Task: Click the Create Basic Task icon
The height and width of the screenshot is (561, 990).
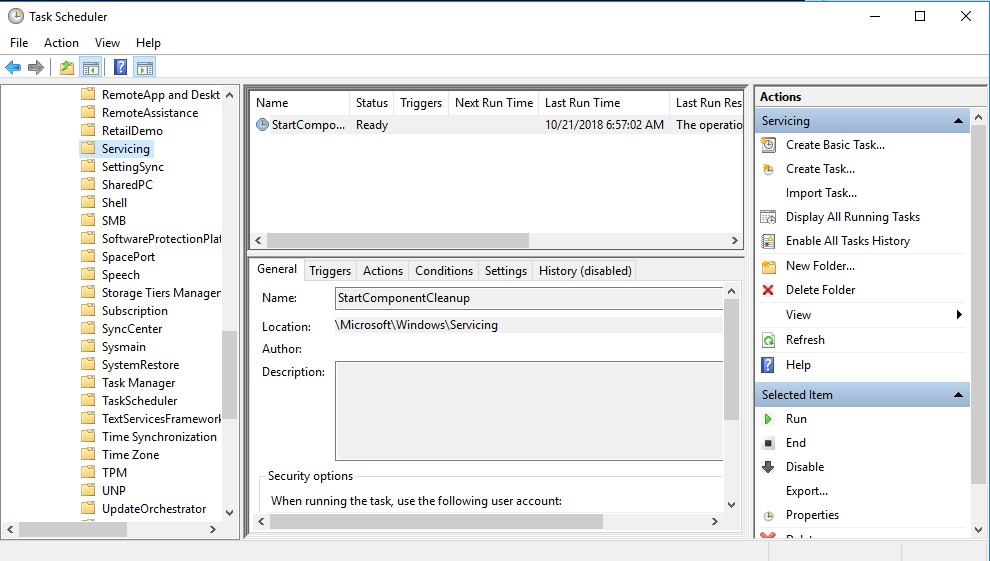Action: pos(768,145)
